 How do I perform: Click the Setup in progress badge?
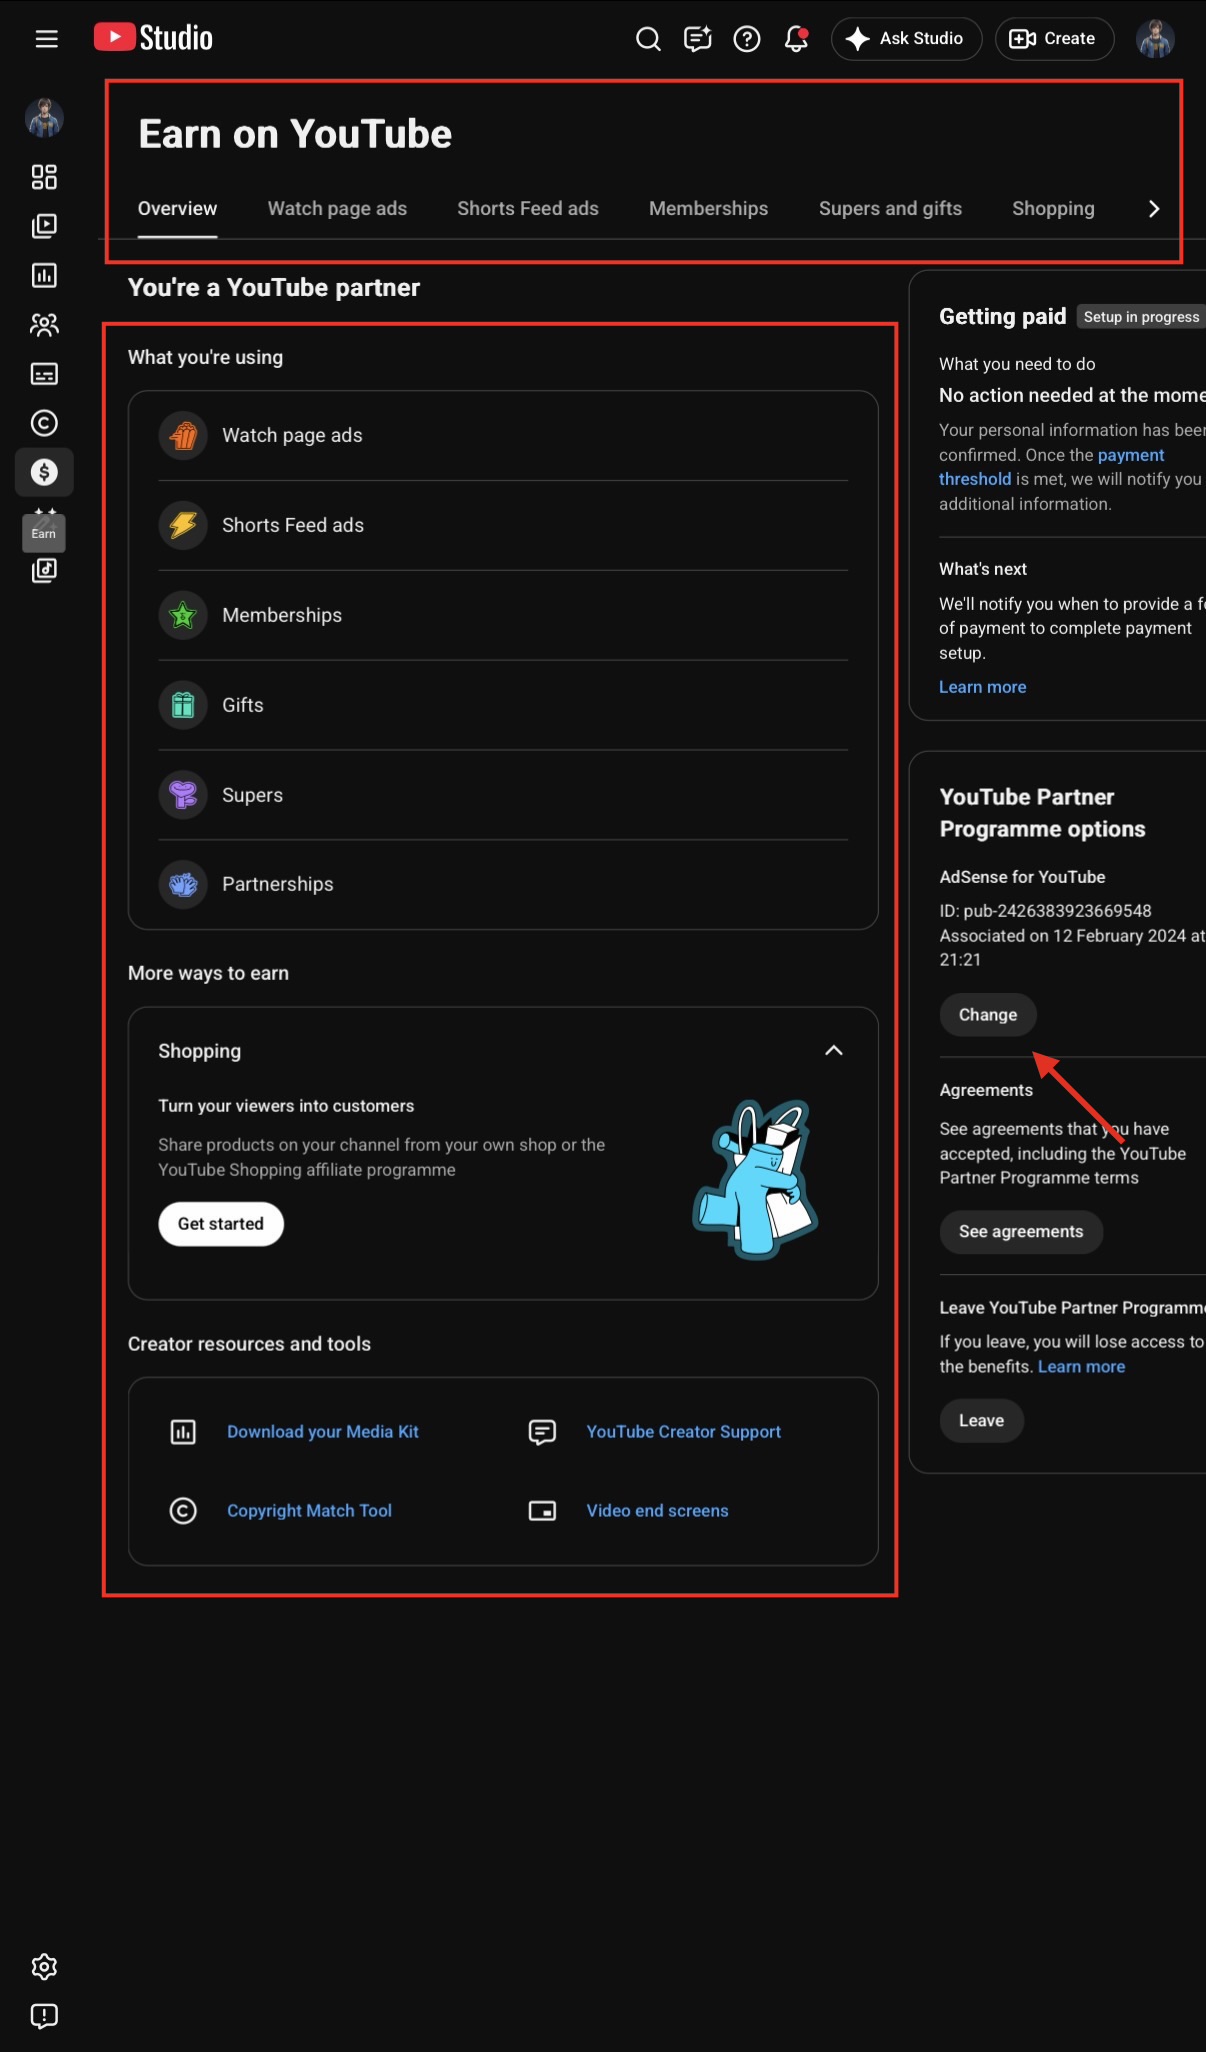(1141, 317)
